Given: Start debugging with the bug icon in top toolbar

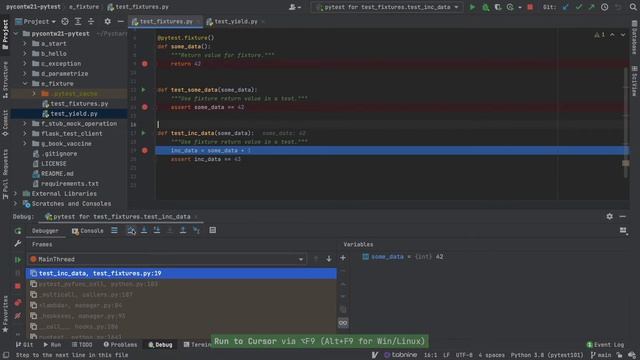Looking at the screenshot, I should pyautogui.click(x=485, y=7).
